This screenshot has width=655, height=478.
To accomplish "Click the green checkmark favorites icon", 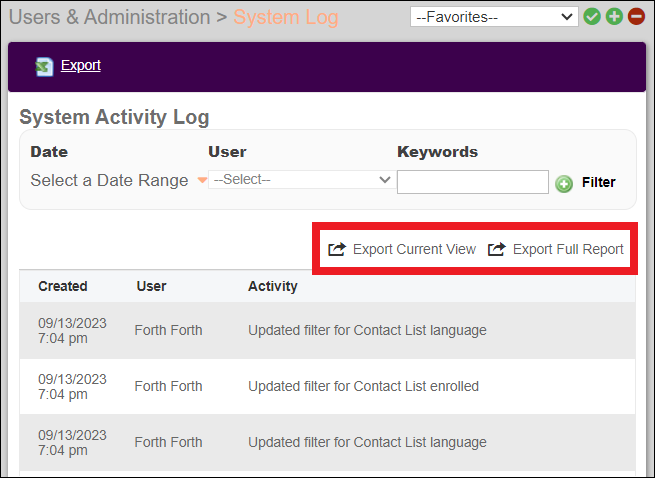I will click(592, 17).
